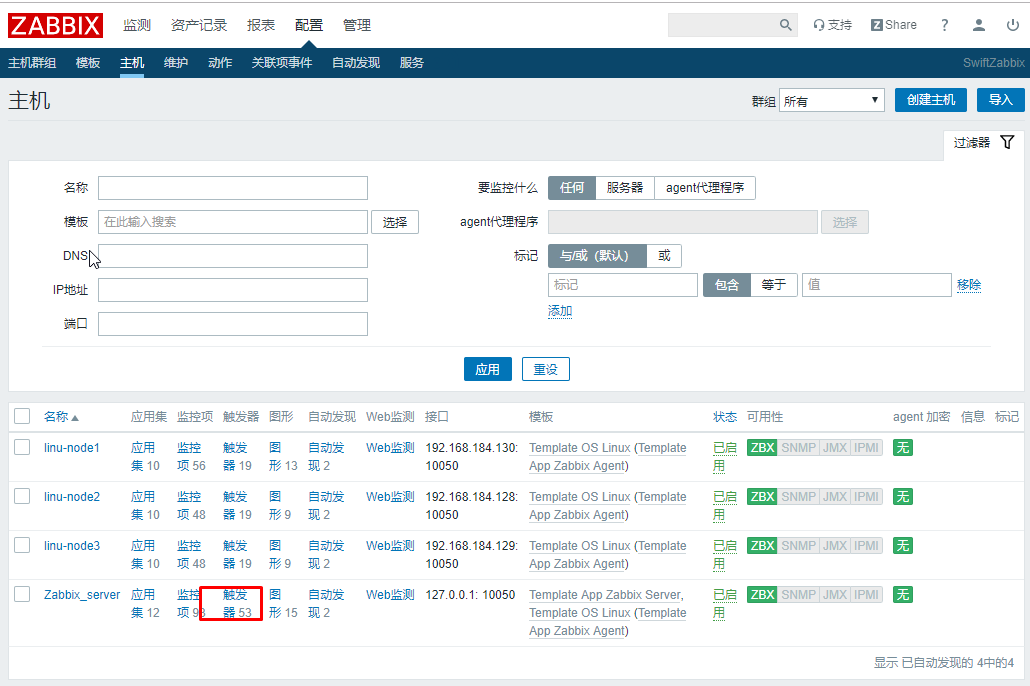
Task: Focus the 端口 filter field
Action: pyautogui.click(x=233, y=324)
